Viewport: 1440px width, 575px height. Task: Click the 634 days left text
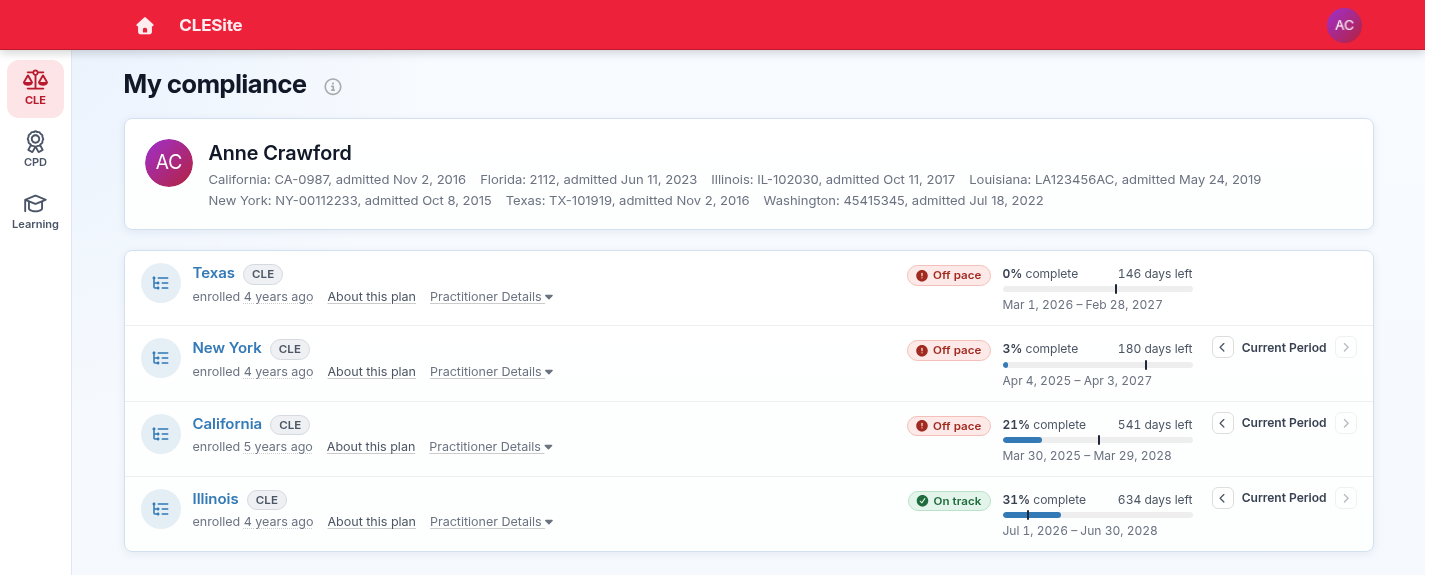(1155, 500)
